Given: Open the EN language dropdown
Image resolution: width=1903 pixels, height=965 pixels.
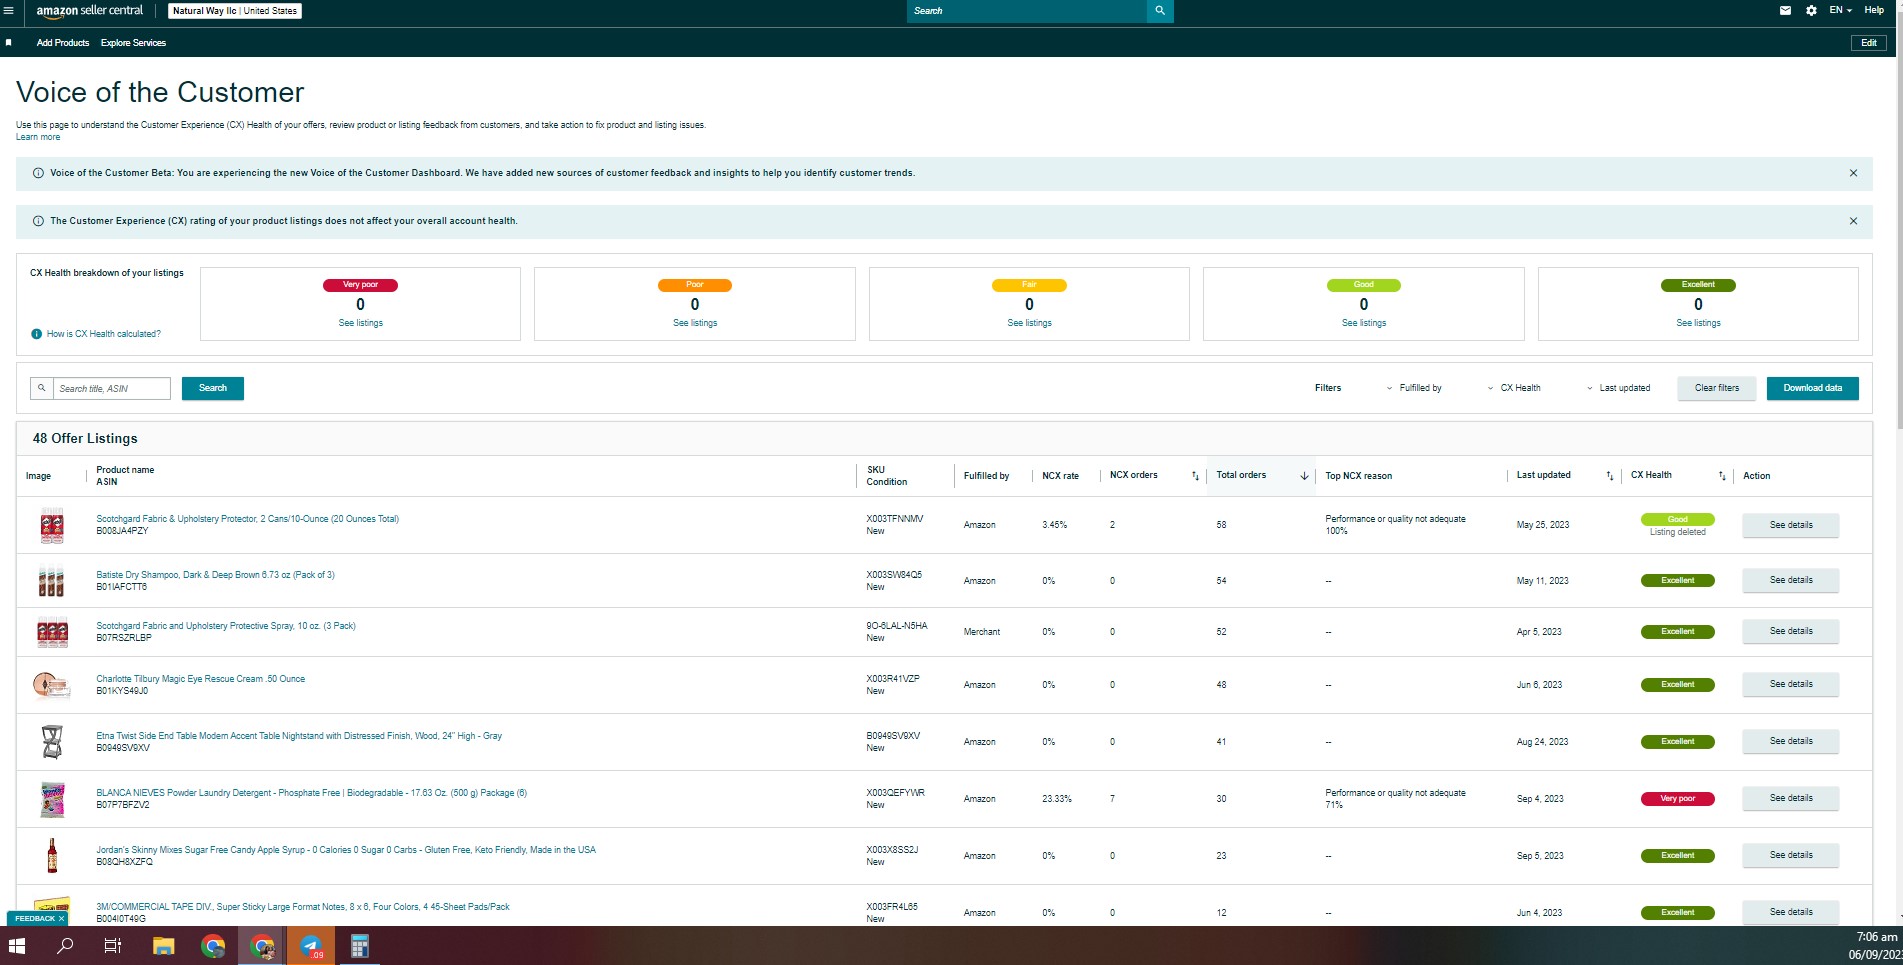Looking at the screenshot, I should [x=1841, y=10].
